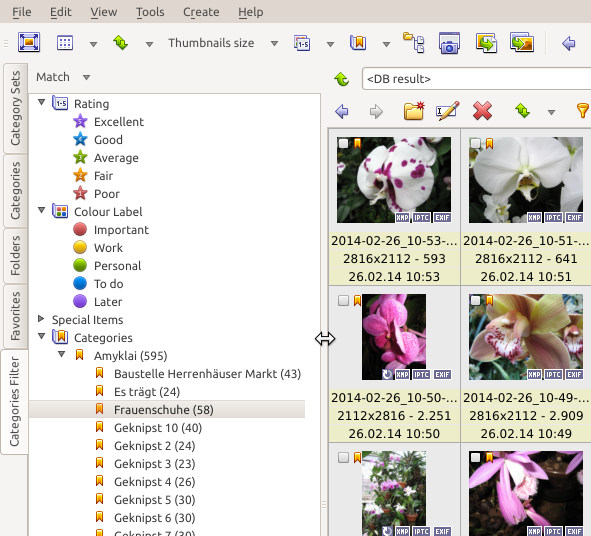The image size is (591, 536).
Task: Tick checkbox on bottom-left greenhouse orchid thumbnail
Action: (x=343, y=458)
